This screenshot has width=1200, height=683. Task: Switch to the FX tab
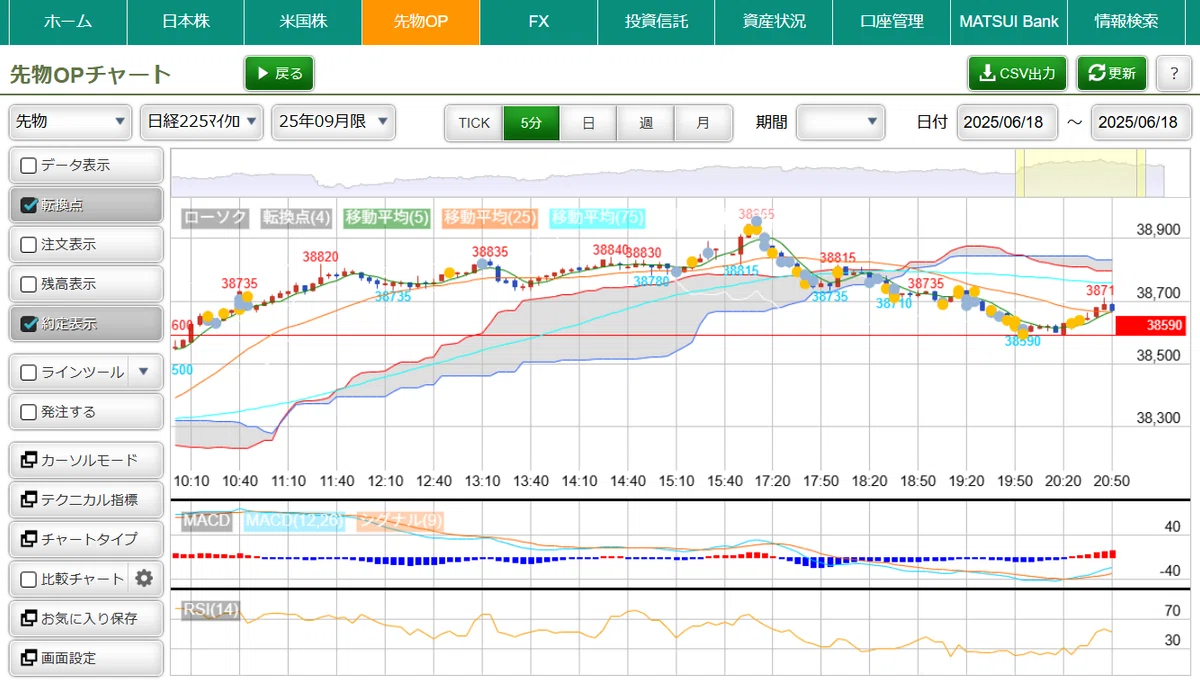(538, 21)
